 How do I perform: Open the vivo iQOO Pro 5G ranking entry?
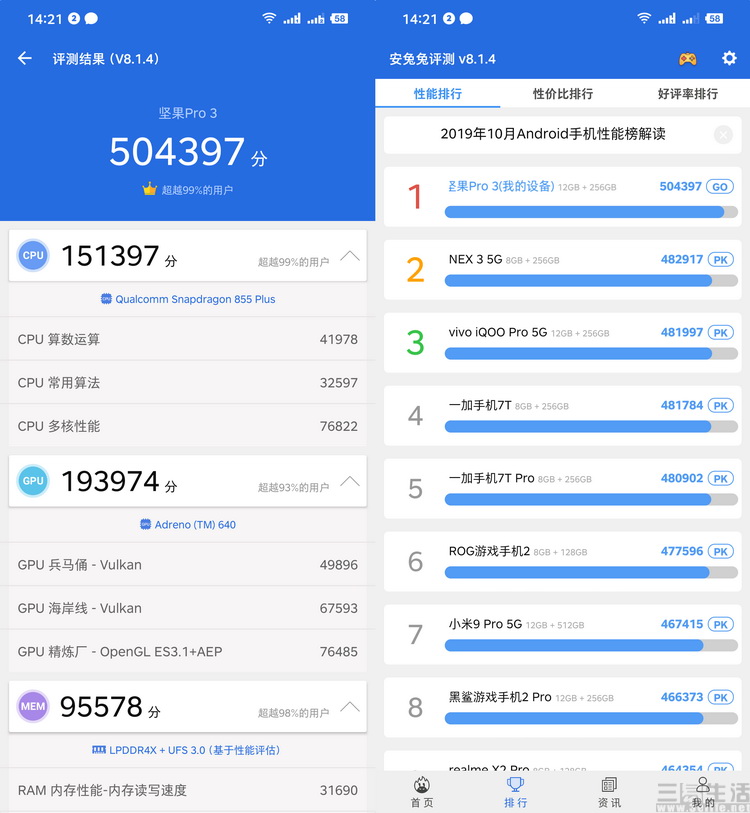563,342
